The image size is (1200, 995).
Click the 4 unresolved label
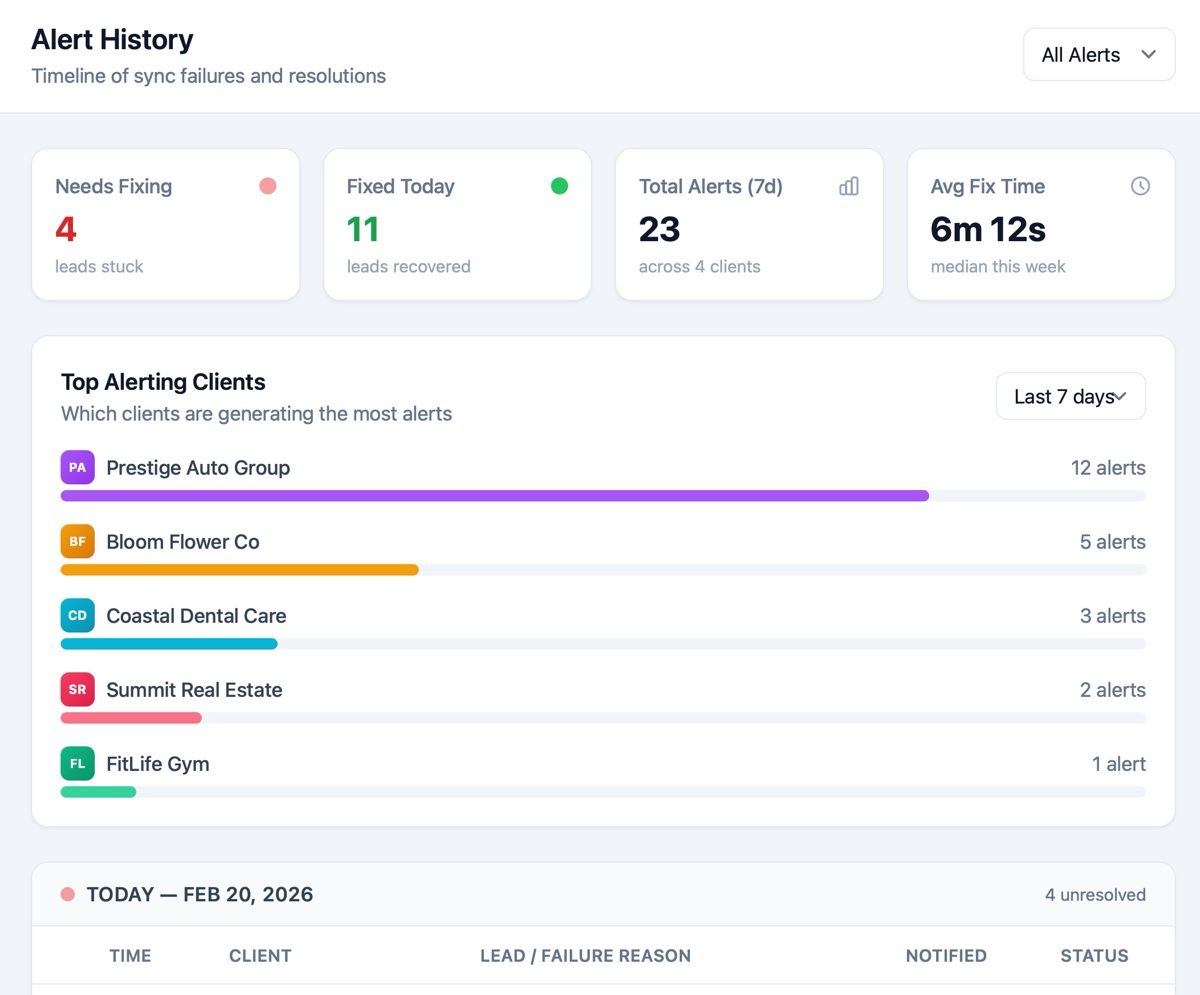(x=1095, y=894)
